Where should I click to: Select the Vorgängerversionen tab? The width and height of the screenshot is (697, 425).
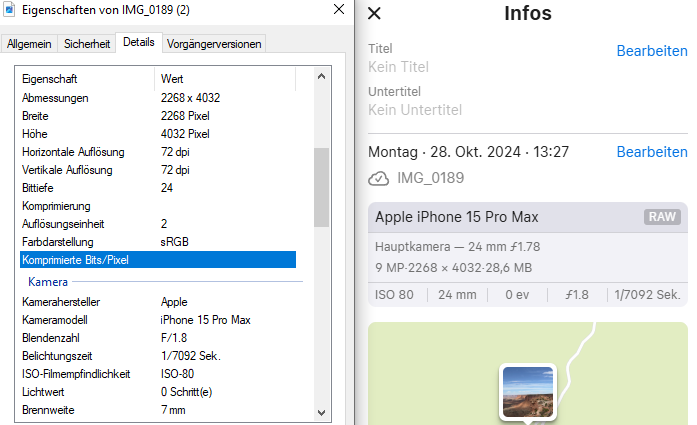point(214,44)
